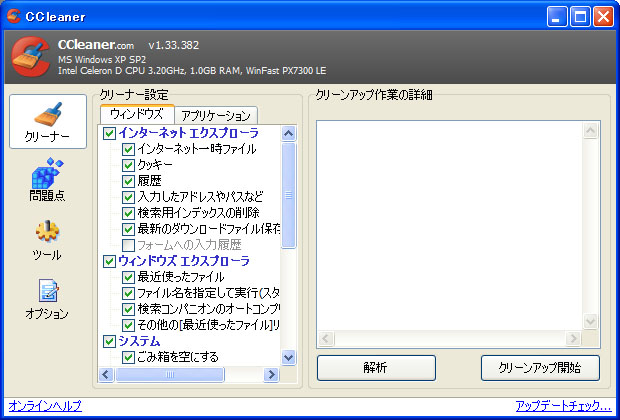Toggle 検索用インデックスの削除 checkbox
Screen dimensions: 620x420
click(x=128, y=213)
